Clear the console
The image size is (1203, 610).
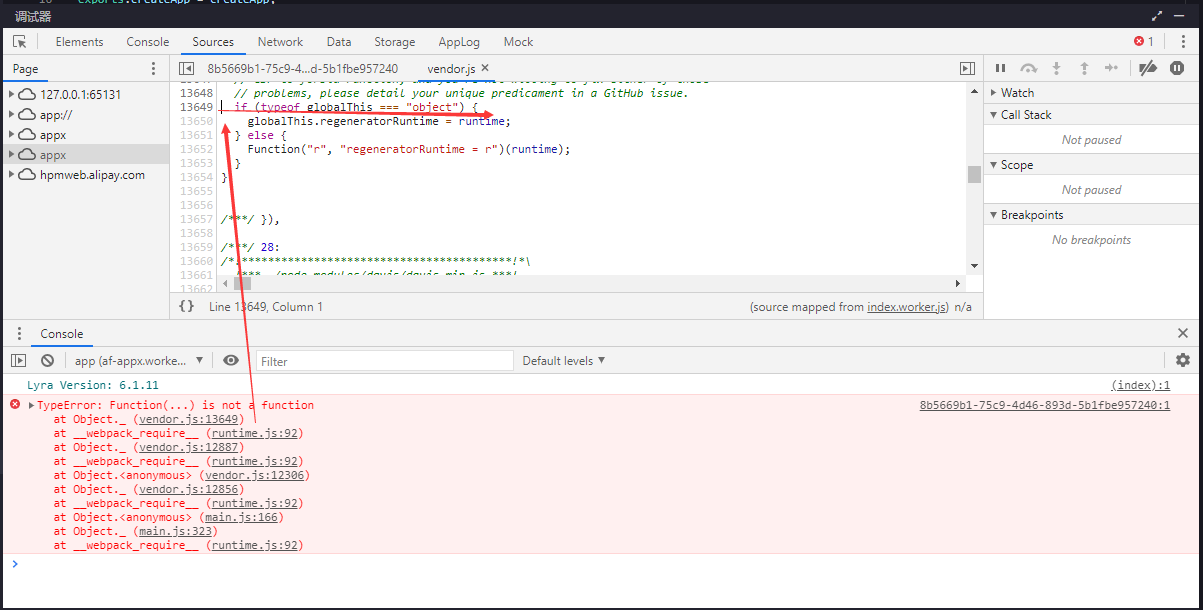[x=47, y=360]
